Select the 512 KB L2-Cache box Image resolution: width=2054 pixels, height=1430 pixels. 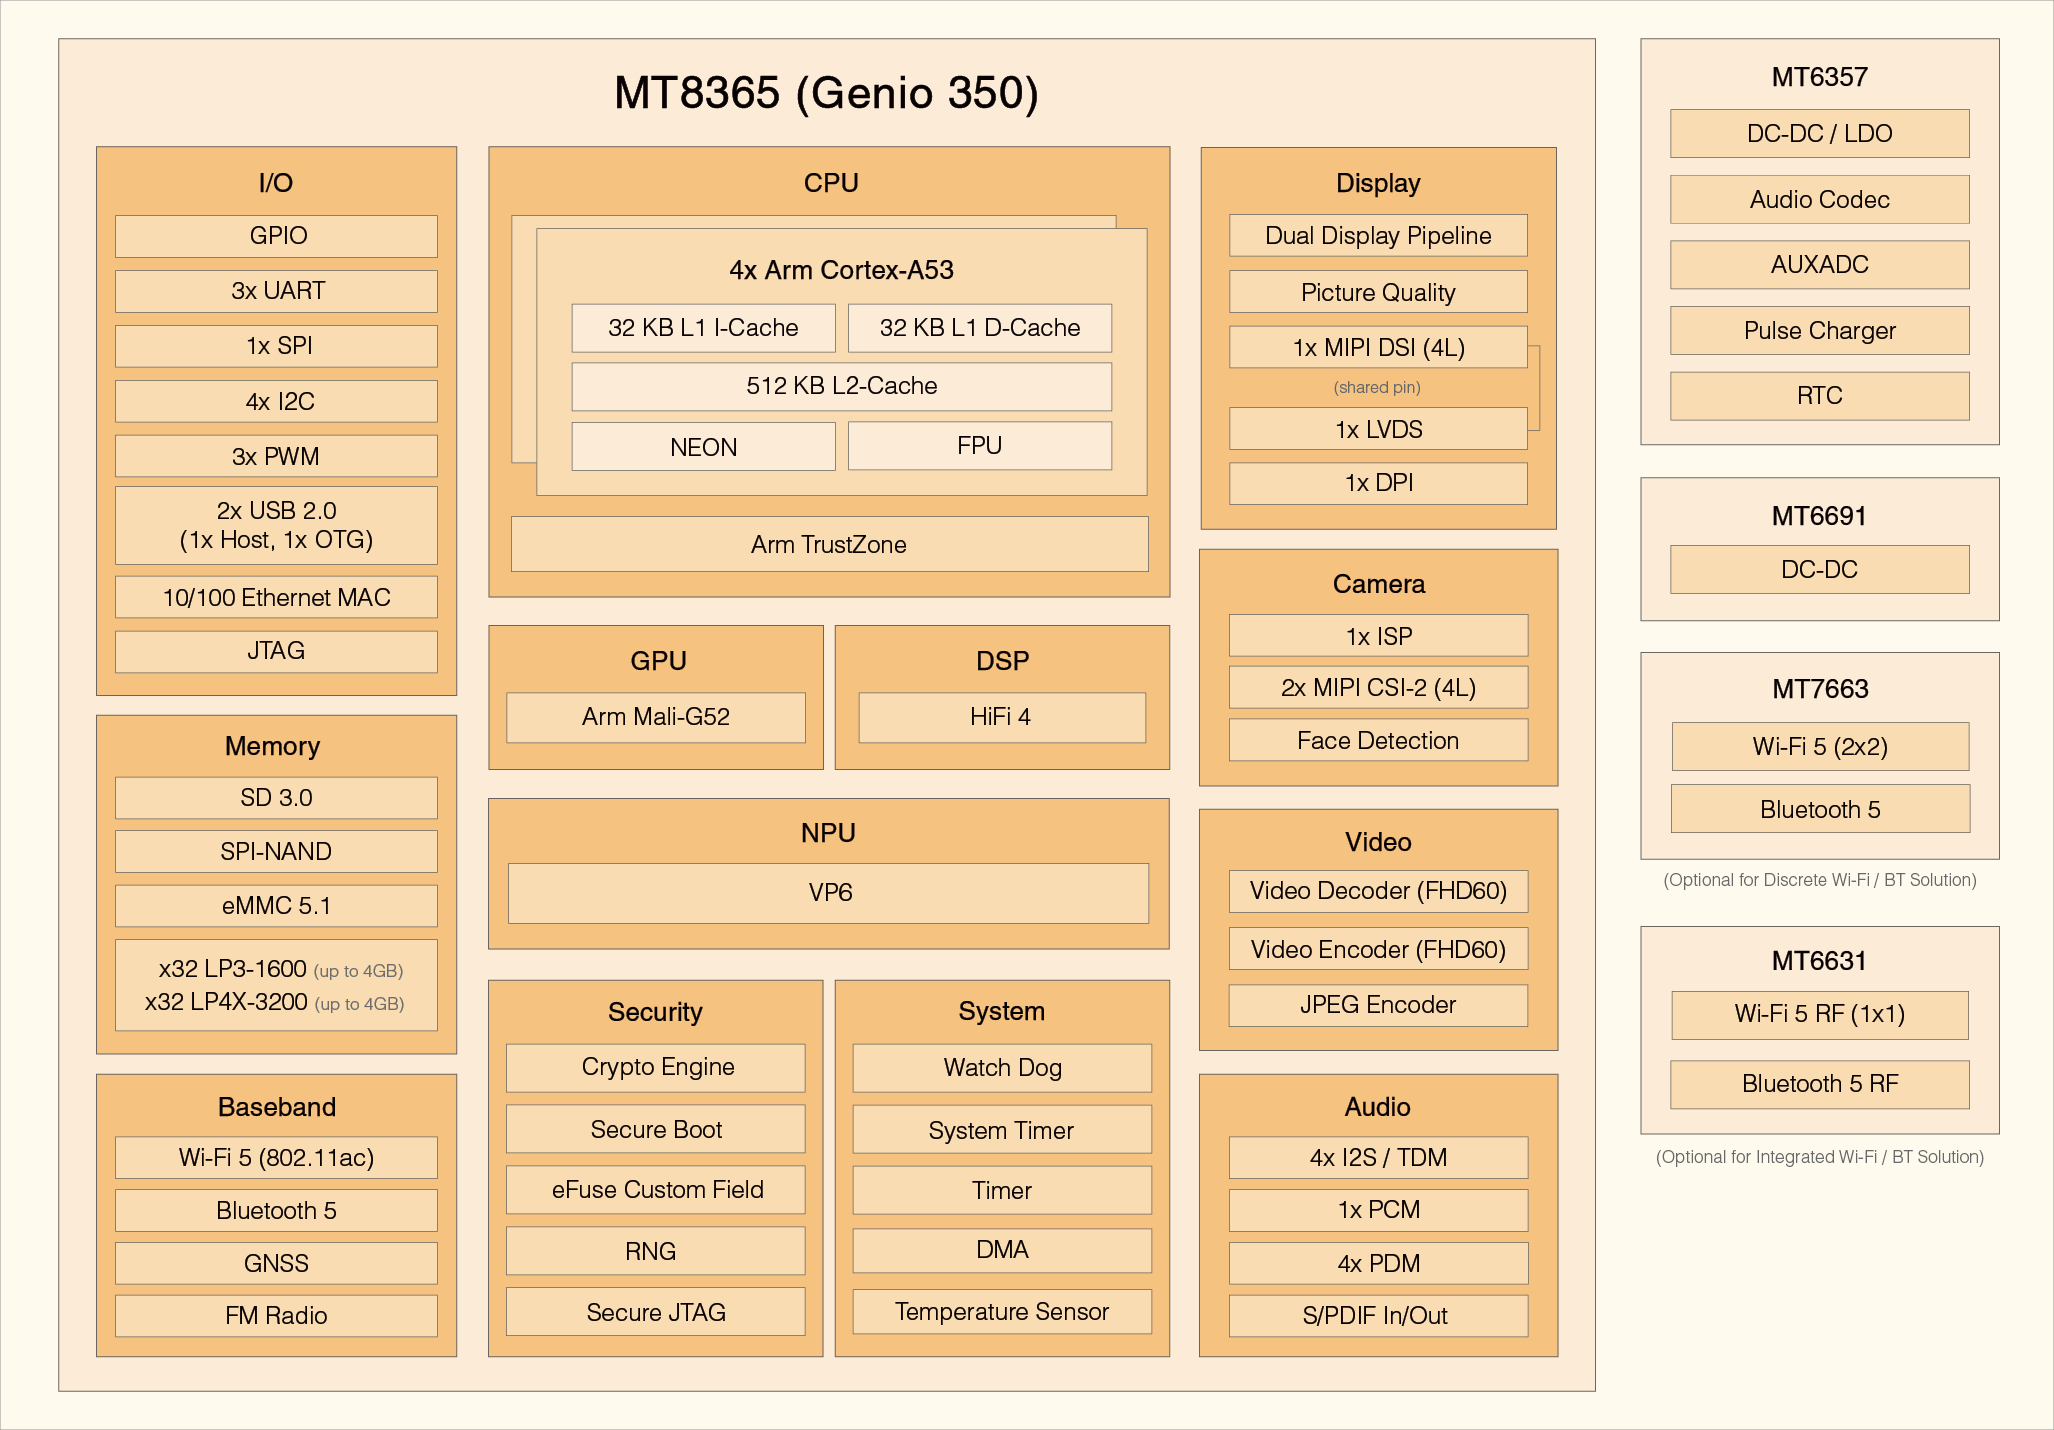[x=841, y=386]
